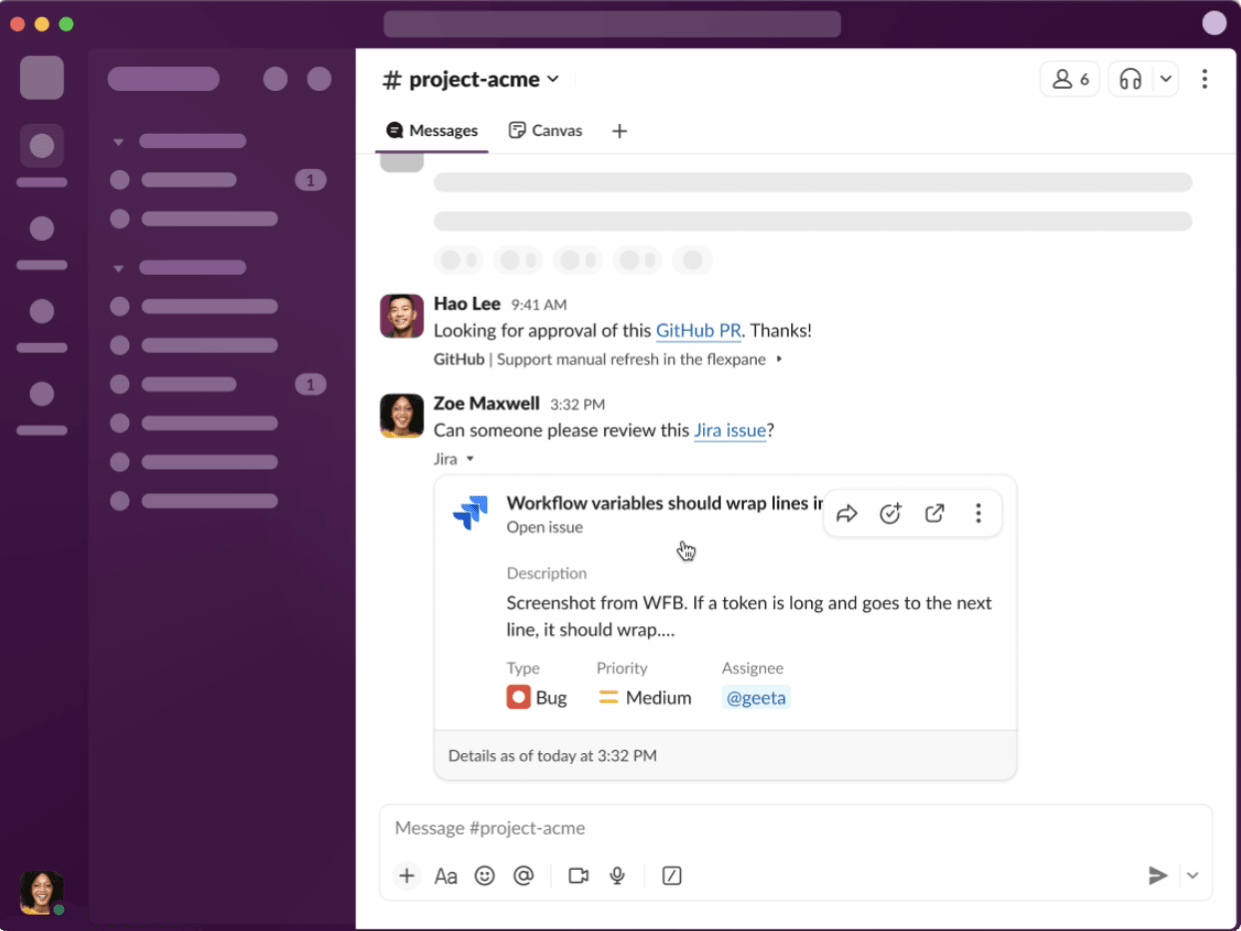
Task: Record a video clip with camera icon
Action: [x=578, y=876]
